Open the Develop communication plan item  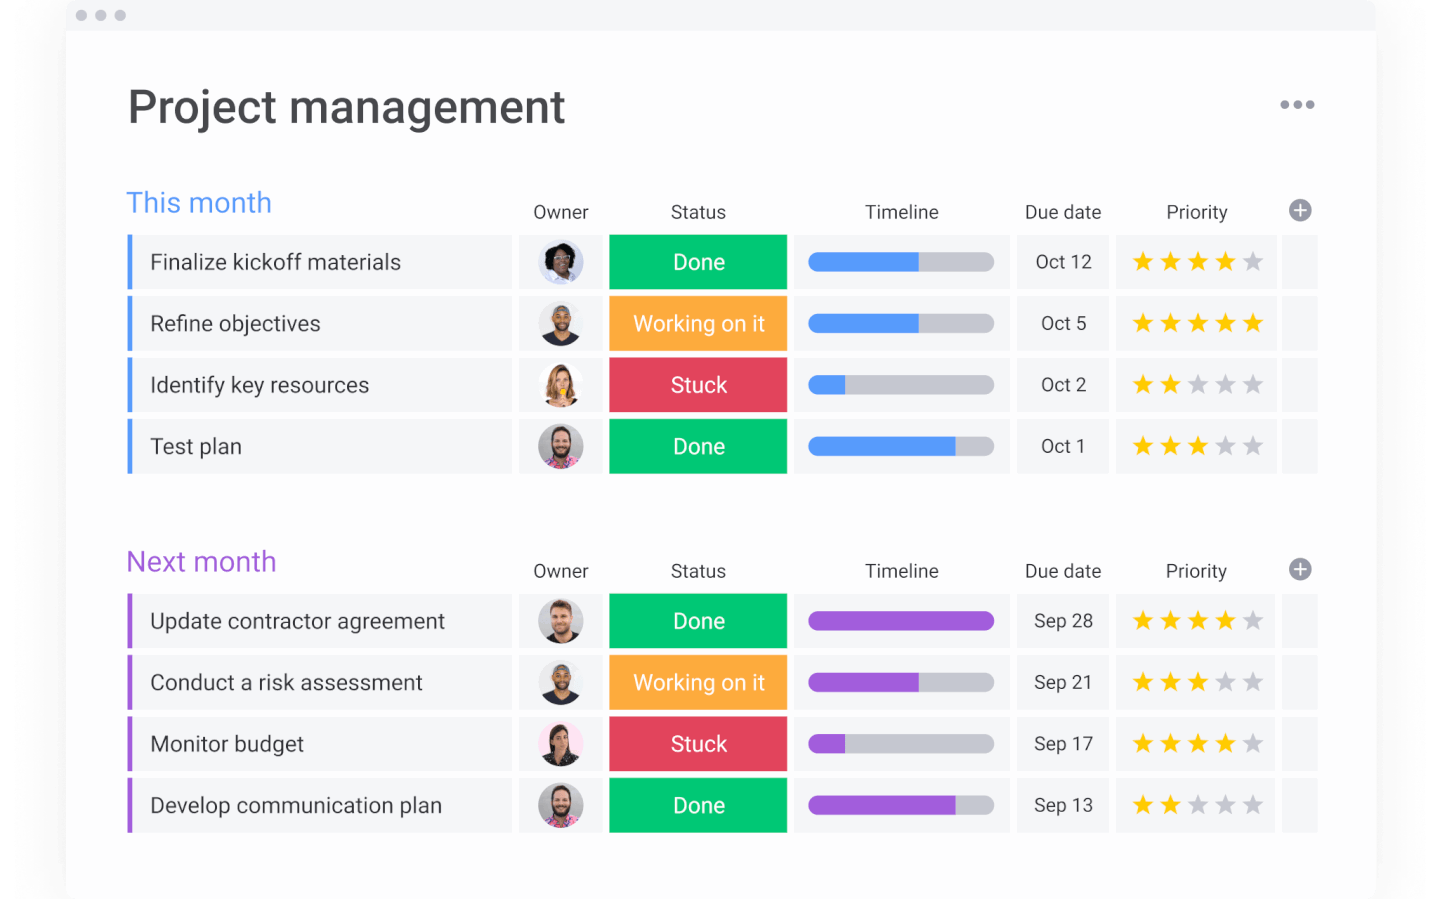[322, 805]
